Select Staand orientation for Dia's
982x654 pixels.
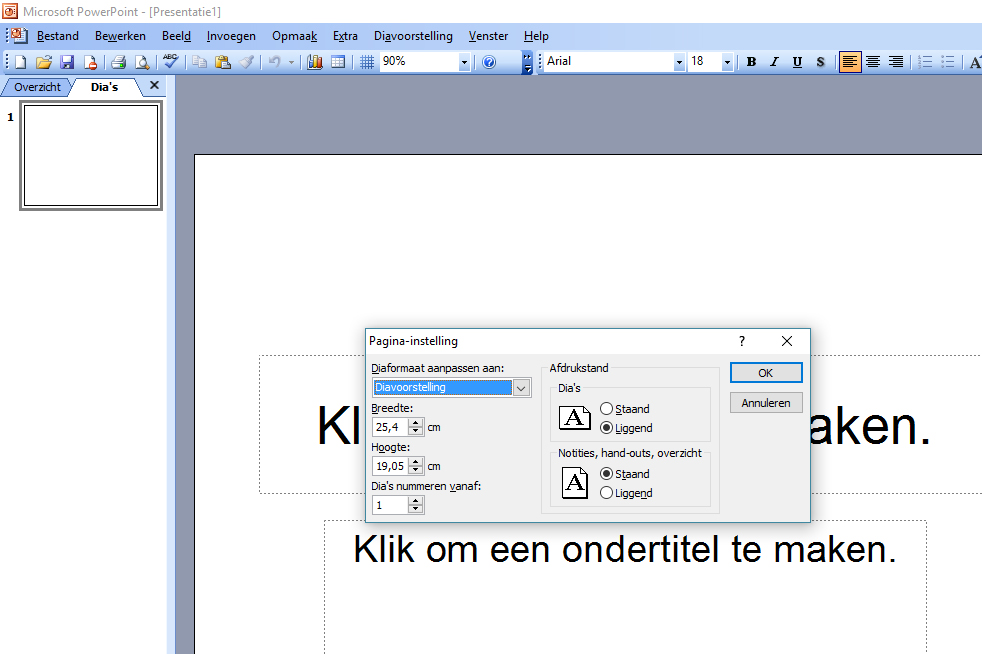(x=606, y=408)
